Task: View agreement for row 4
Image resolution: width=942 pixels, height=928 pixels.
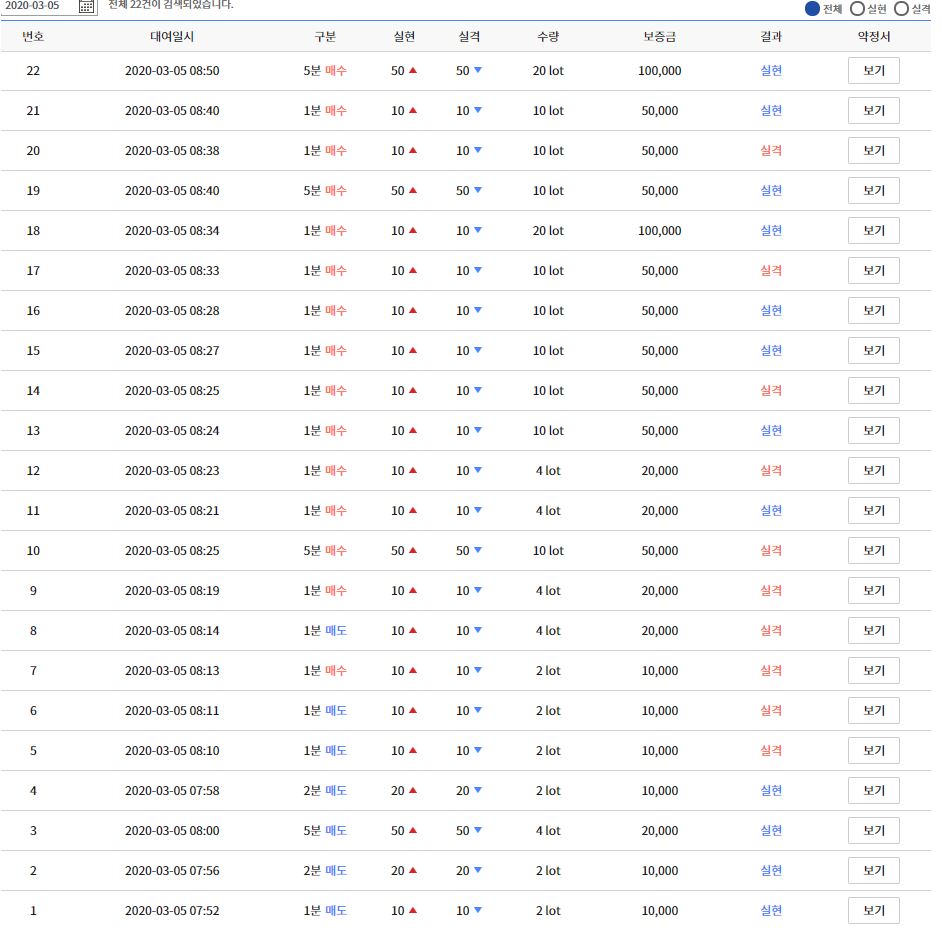Action: point(874,790)
